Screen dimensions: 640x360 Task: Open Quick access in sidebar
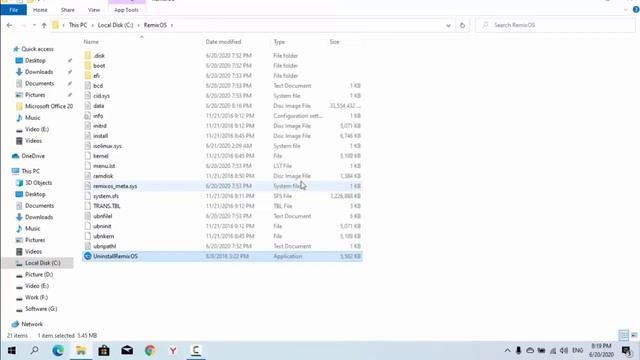click(x=37, y=49)
